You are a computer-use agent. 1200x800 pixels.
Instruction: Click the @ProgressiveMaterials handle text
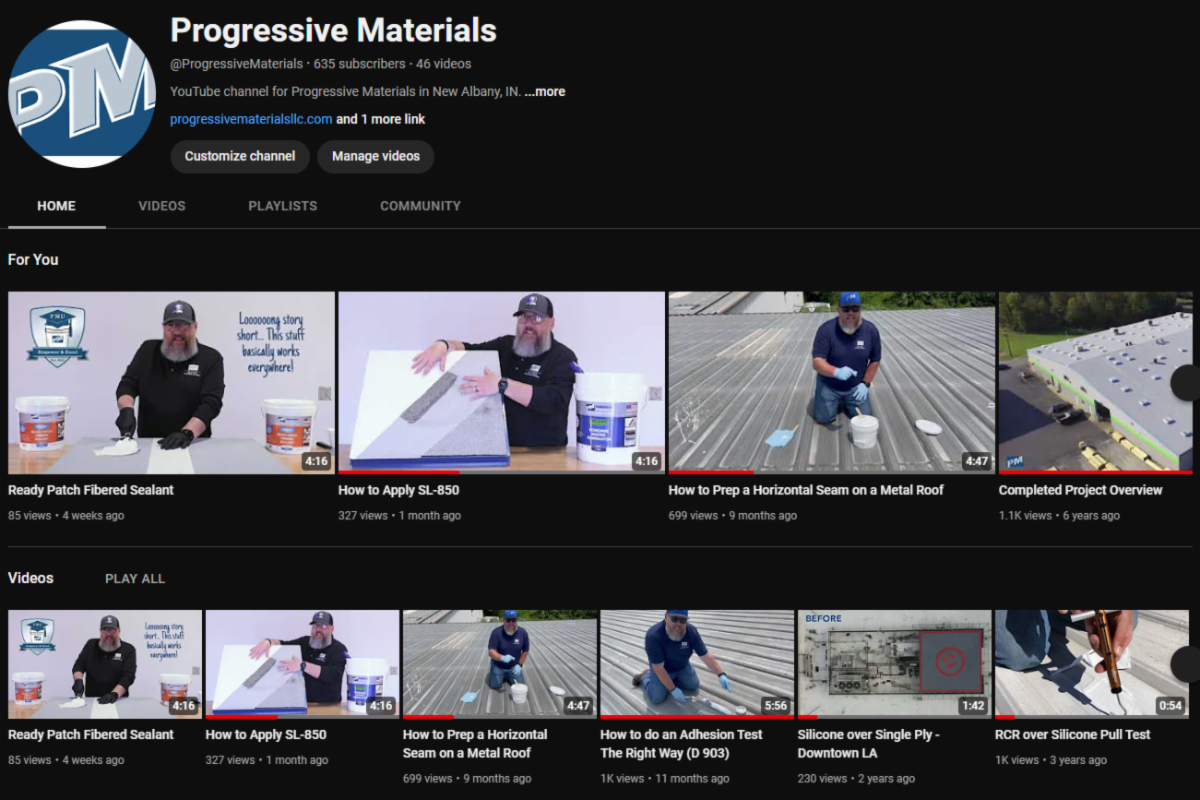tap(236, 63)
